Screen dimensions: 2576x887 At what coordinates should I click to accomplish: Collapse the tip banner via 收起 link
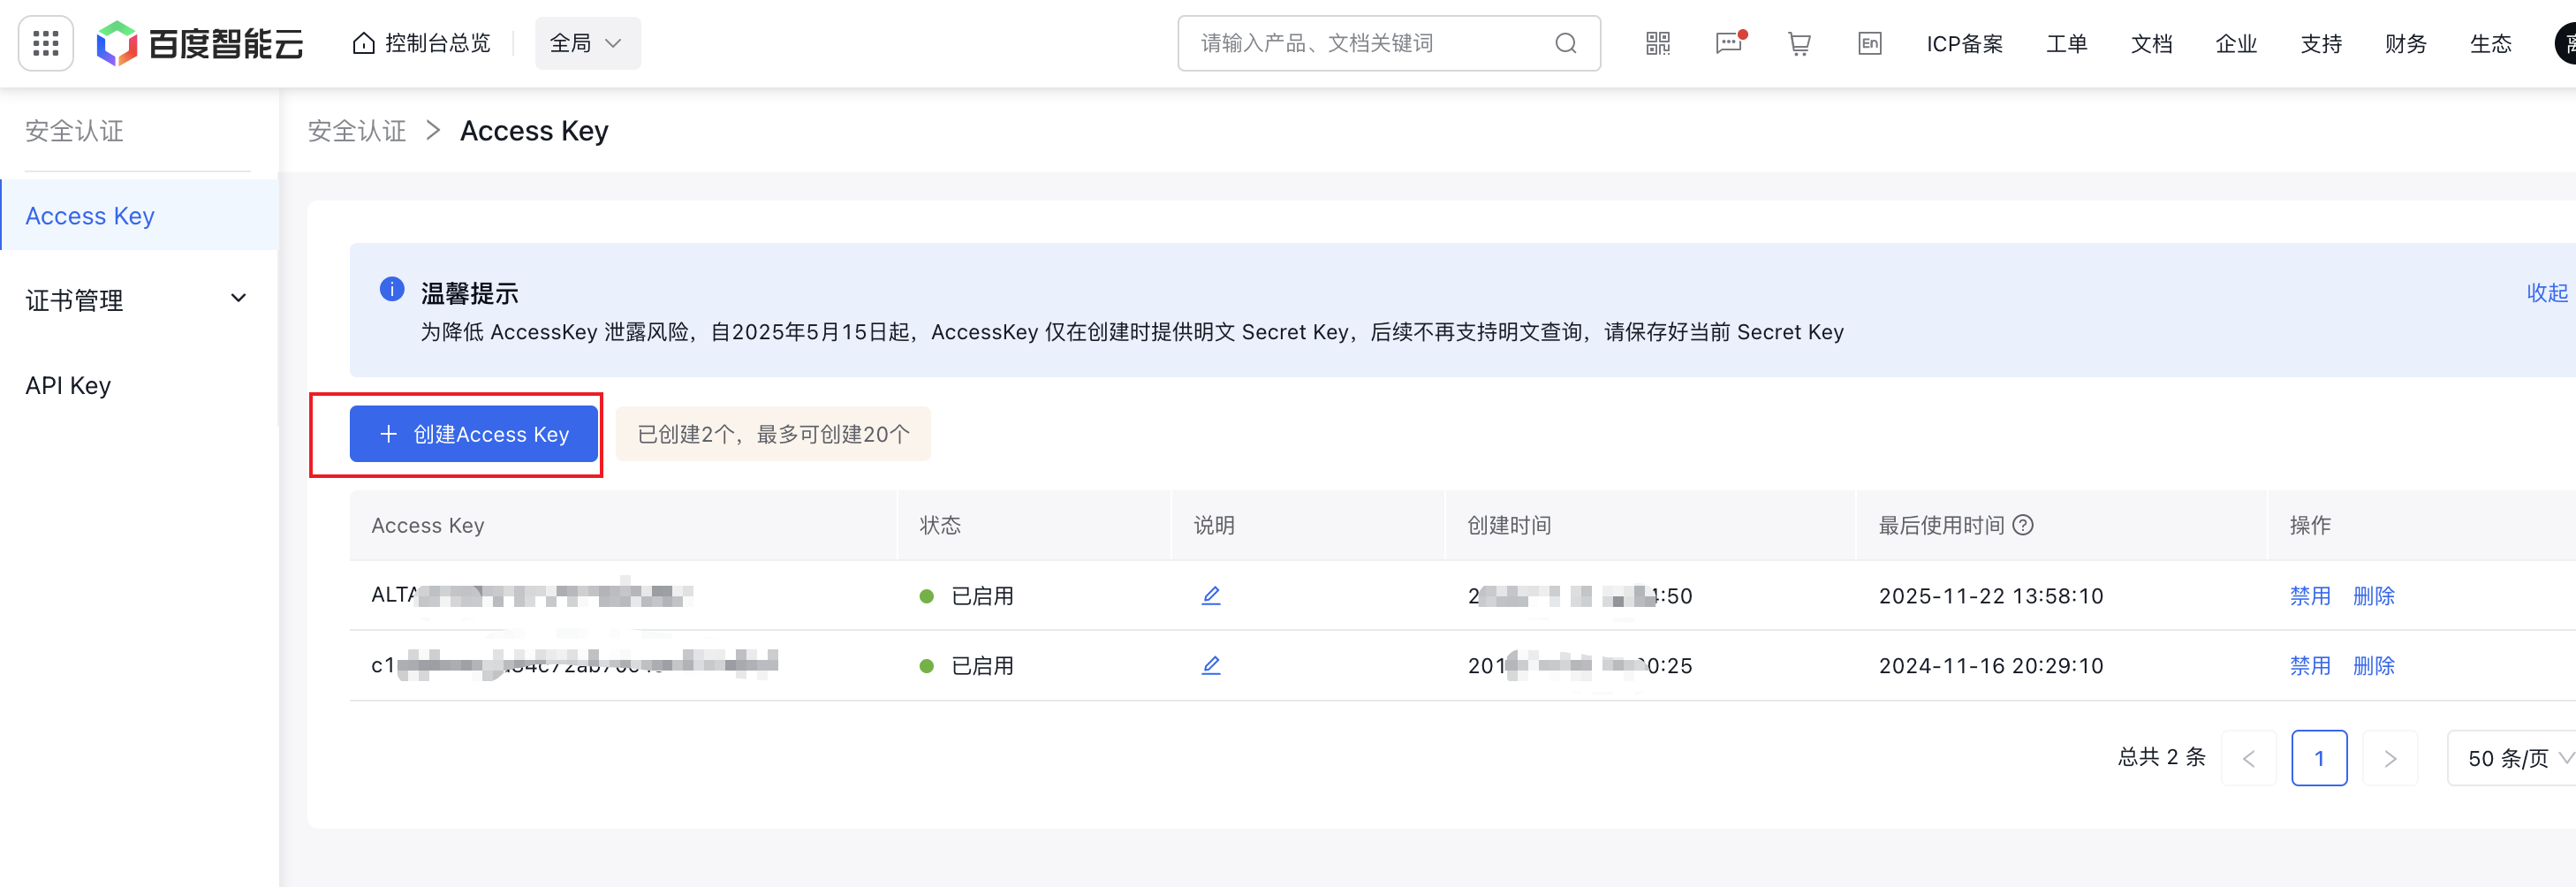[x=2547, y=292]
